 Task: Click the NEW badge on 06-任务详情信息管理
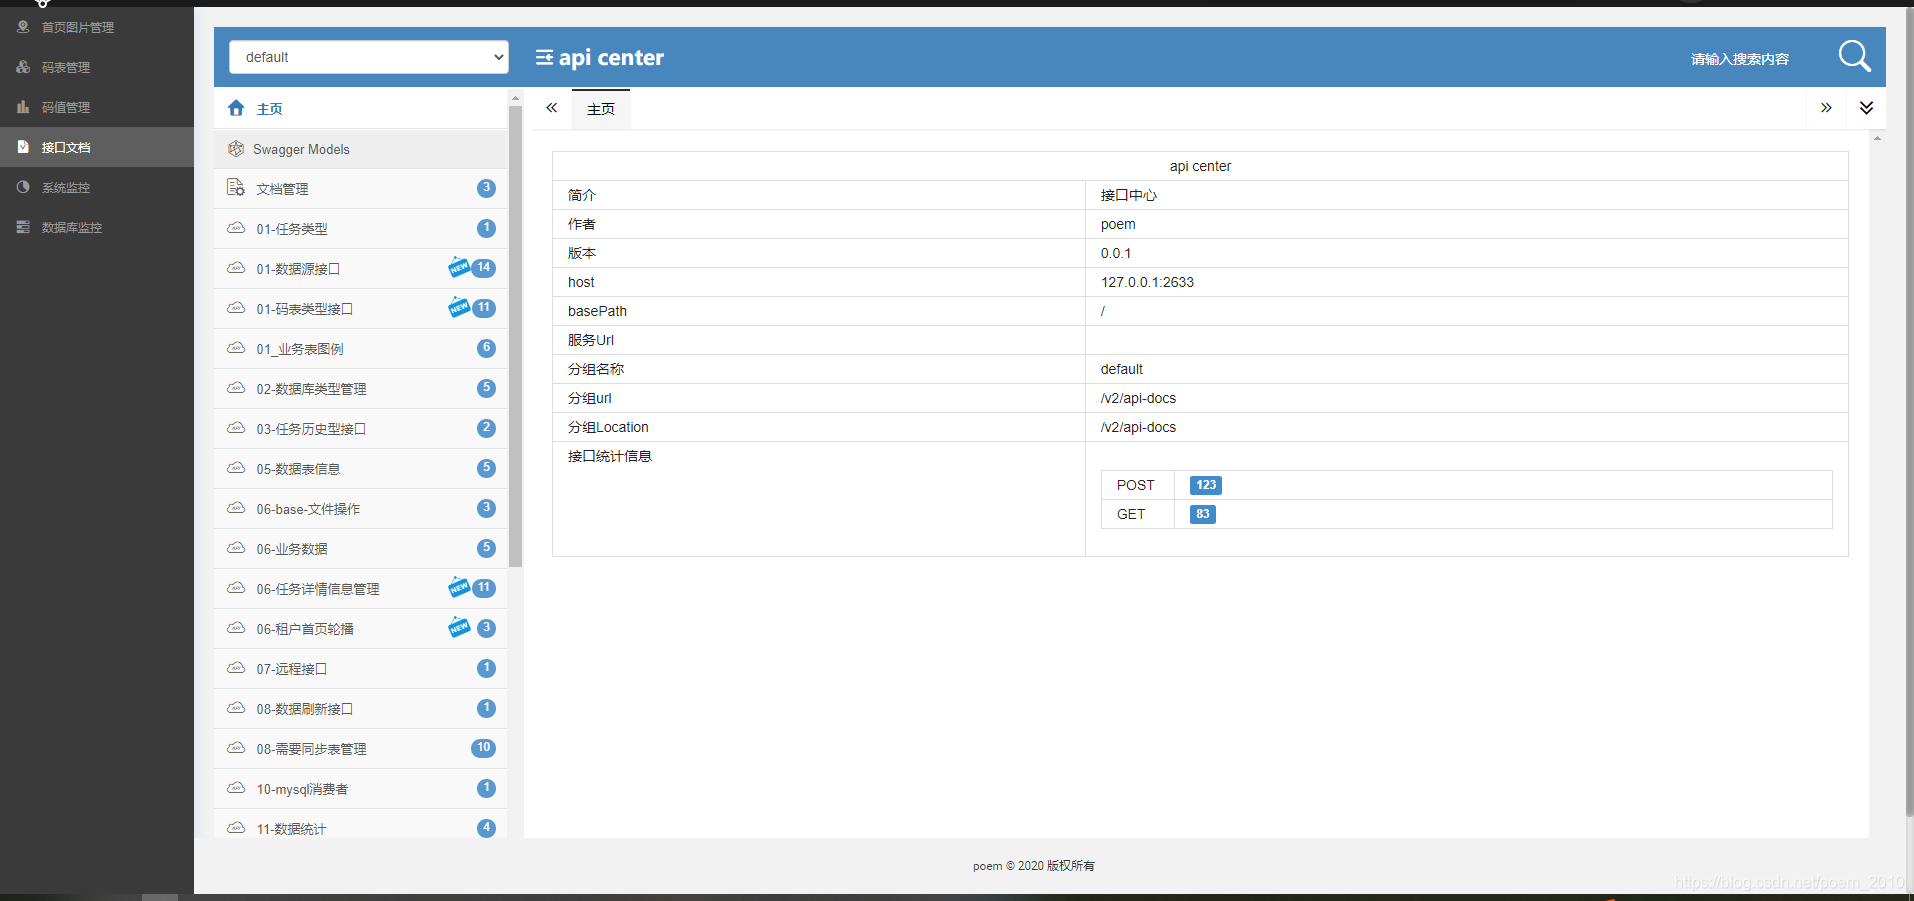coord(459,587)
